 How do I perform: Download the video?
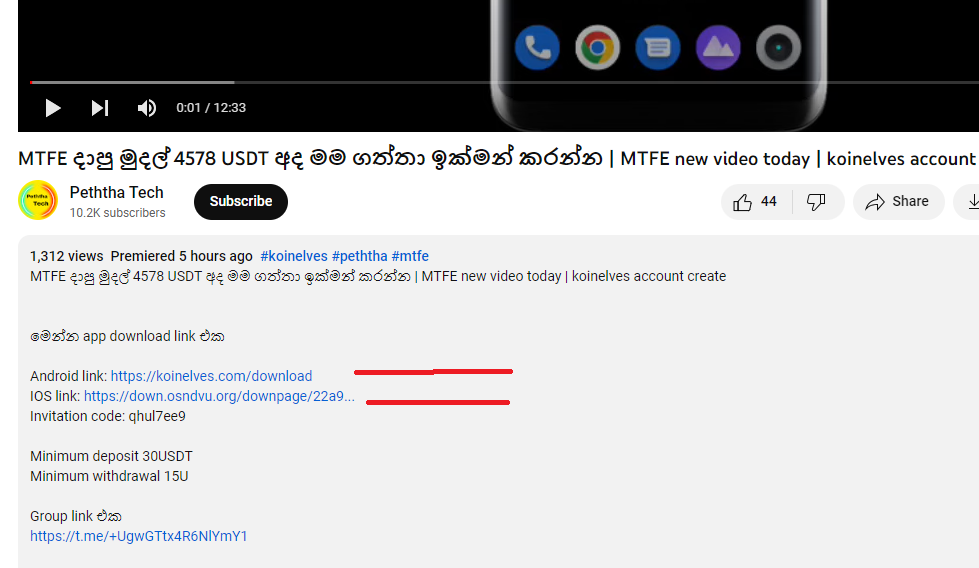[969, 202]
